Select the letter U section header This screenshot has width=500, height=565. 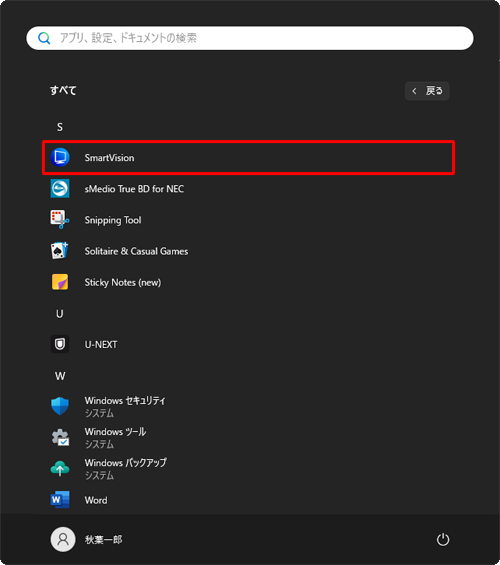coord(60,314)
